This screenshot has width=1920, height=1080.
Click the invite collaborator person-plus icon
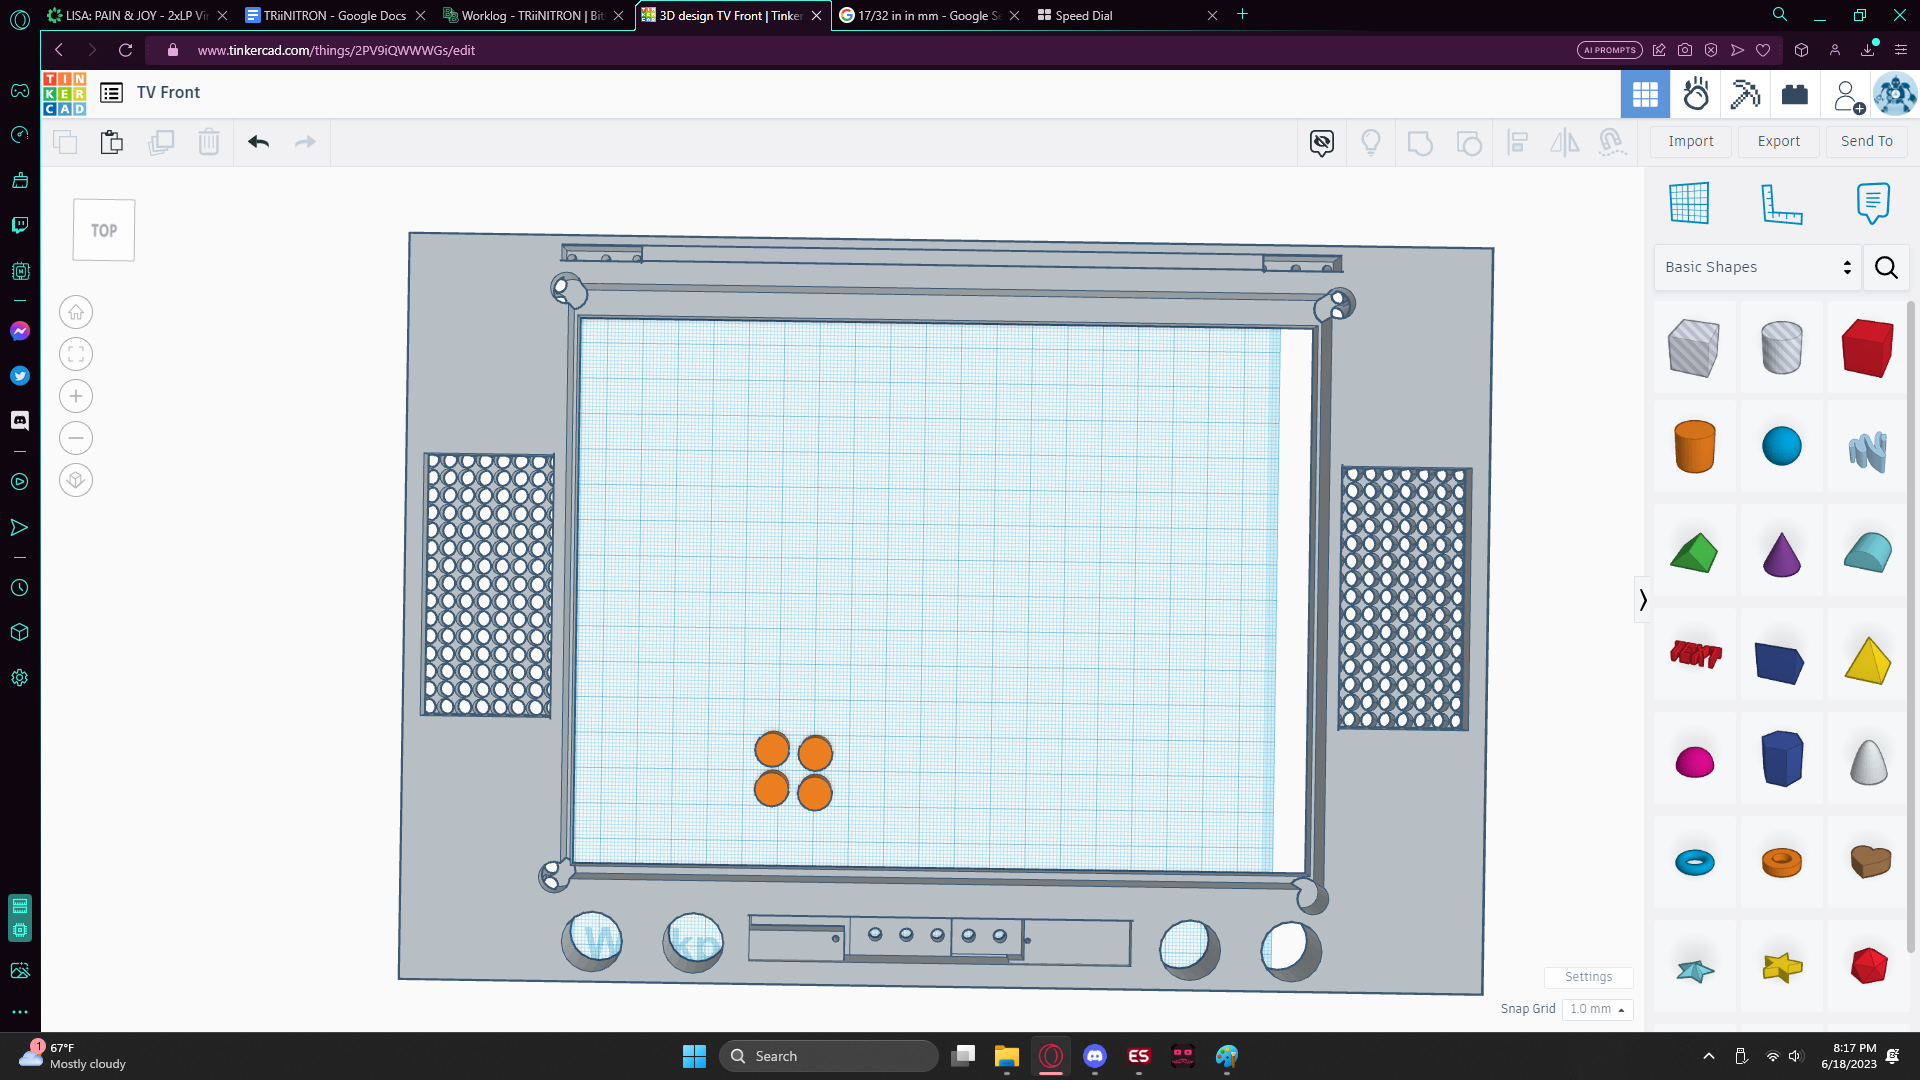click(x=1848, y=96)
